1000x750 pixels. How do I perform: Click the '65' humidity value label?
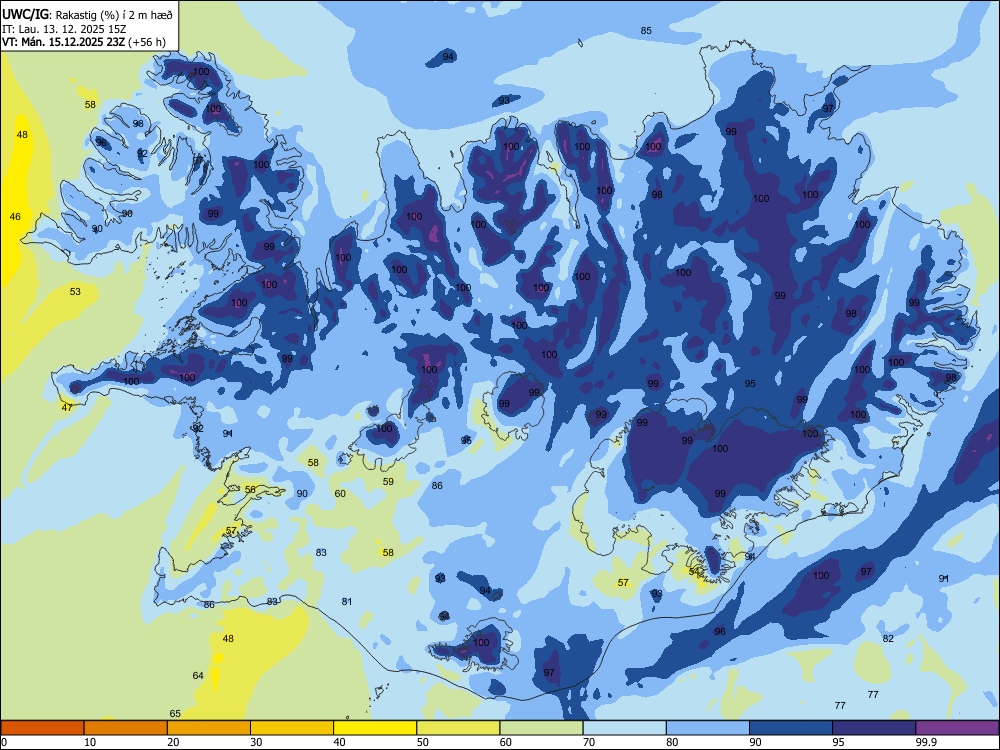tap(175, 714)
